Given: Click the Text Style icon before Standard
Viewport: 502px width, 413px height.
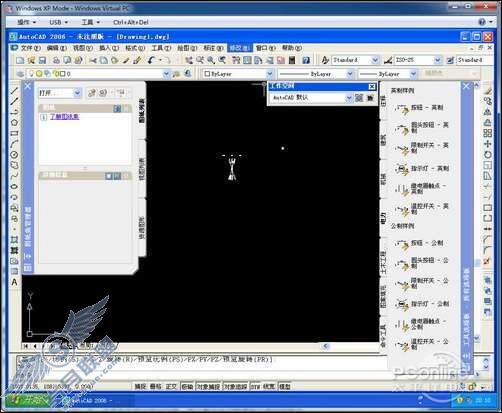Looking at the screenshot, I should point(325,60).
